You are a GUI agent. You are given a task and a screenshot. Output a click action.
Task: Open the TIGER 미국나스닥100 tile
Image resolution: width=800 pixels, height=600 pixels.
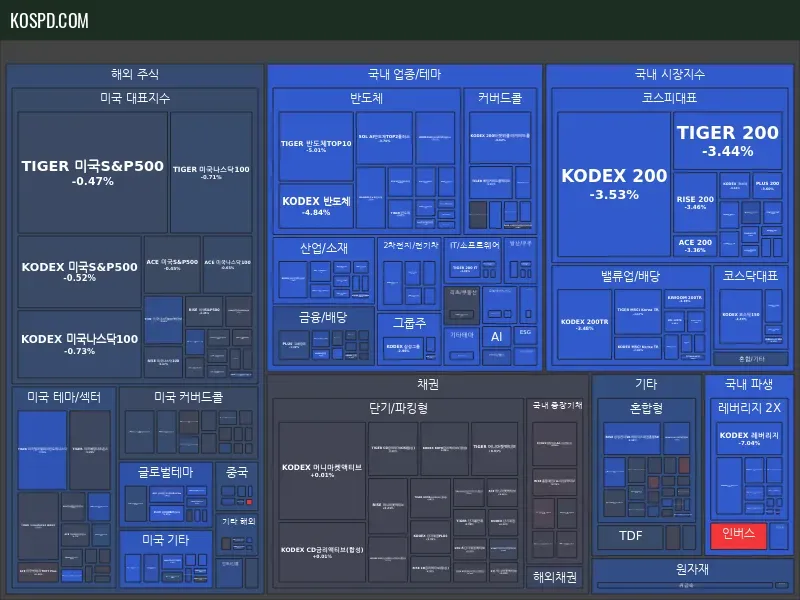pyautogui.click(x=211, y=172)
